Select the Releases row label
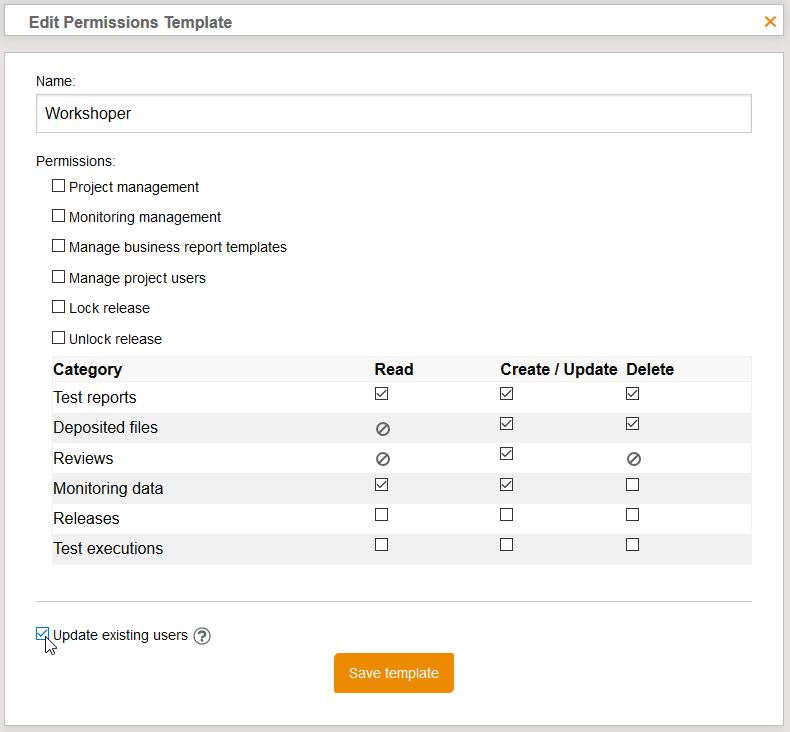790x732 pixels. click(86, 518)
